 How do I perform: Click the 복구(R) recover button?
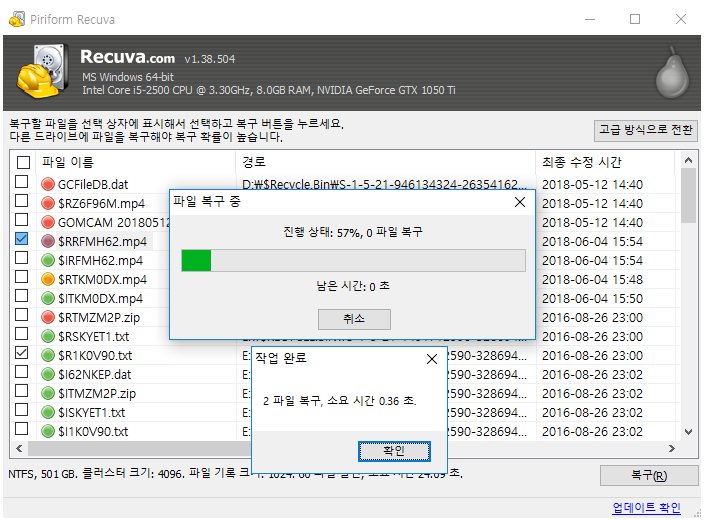click(649, 476)
